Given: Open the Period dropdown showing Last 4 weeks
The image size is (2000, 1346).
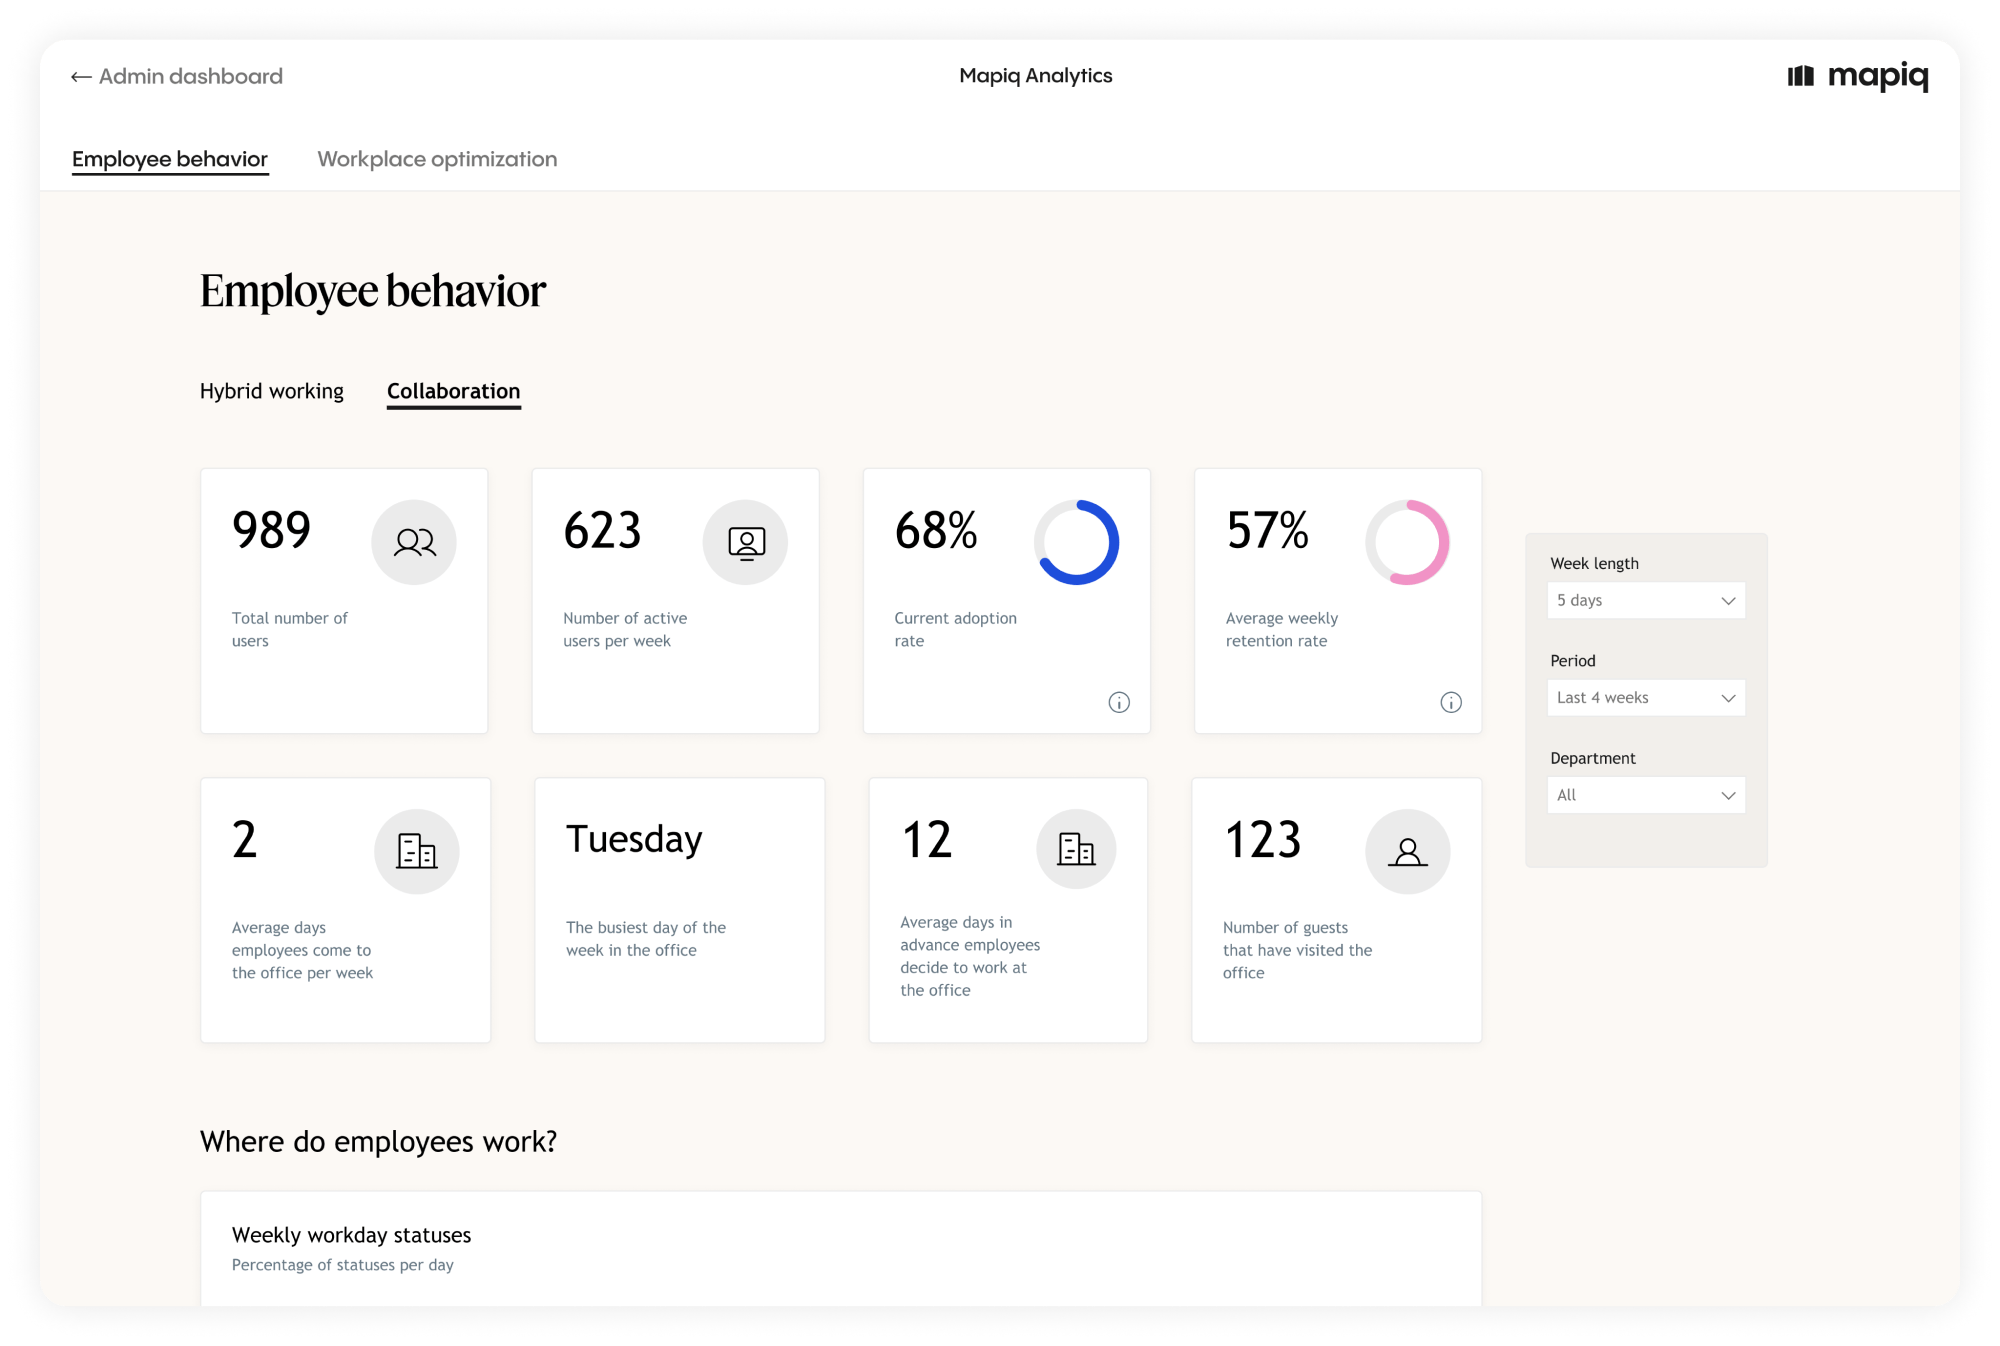Looking at the screenshot, I should (1646, 697).
